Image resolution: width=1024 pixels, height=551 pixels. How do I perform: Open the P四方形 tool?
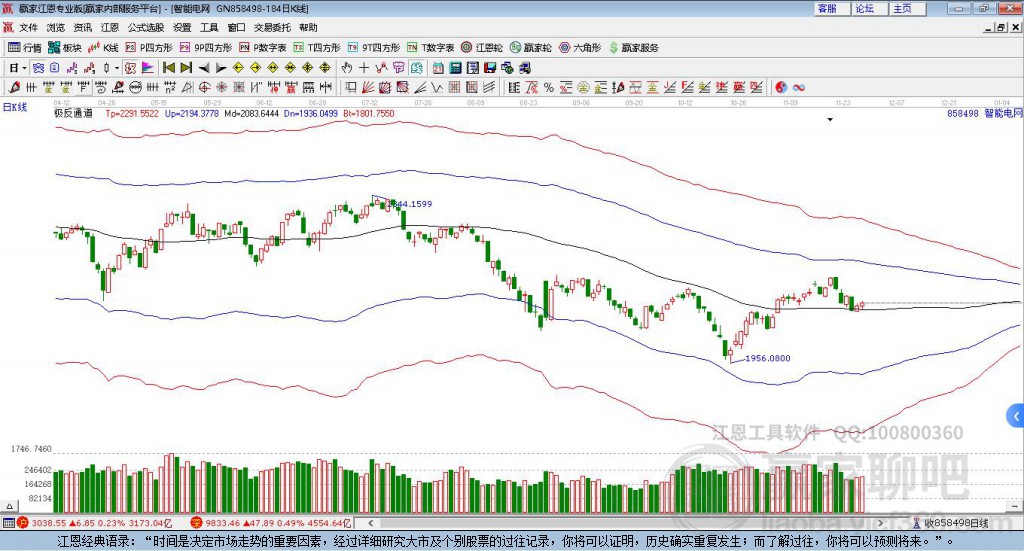(x=149, y=48)
